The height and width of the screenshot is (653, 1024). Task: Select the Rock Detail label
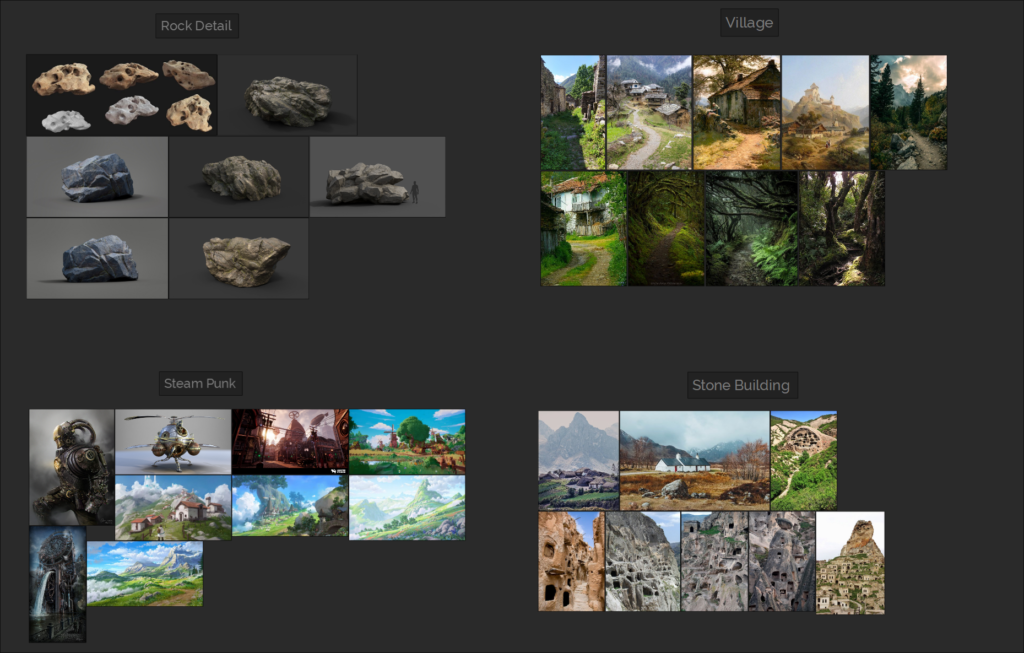(x=197, y=25)
